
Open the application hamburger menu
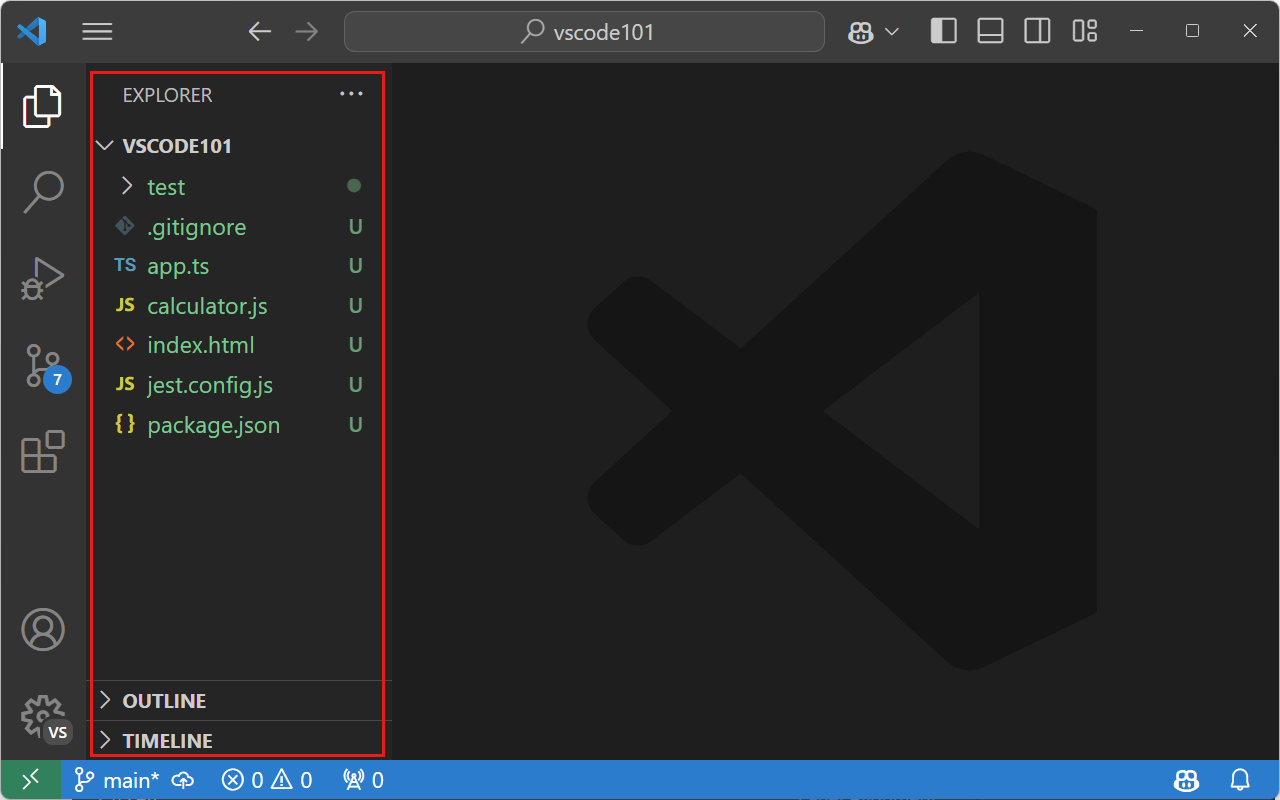[97, 31]
